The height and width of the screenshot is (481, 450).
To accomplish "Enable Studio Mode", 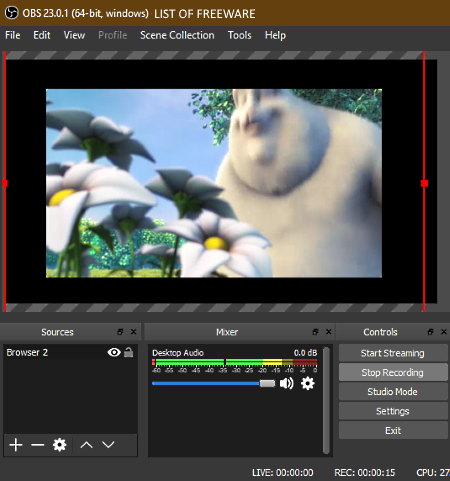I will [393, 392].
